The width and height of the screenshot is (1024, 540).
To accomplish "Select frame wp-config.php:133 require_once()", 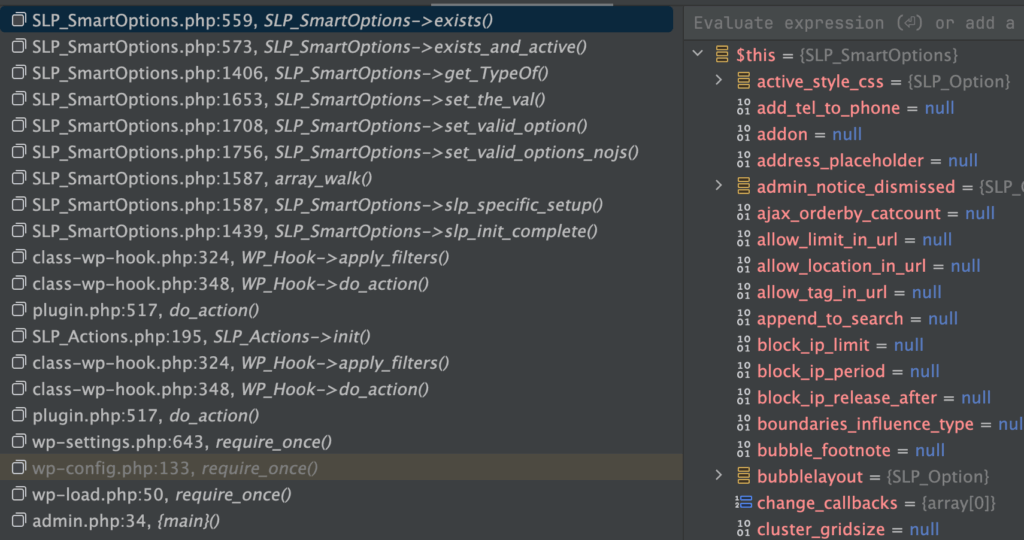I will (x=341, y=468).
